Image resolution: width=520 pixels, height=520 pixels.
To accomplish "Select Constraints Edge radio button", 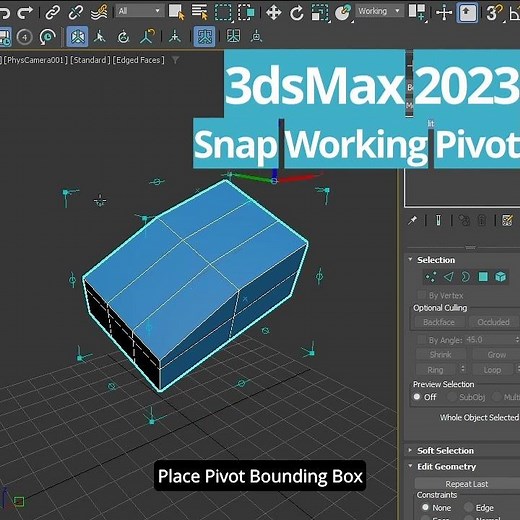I will (x=468, y=507).
